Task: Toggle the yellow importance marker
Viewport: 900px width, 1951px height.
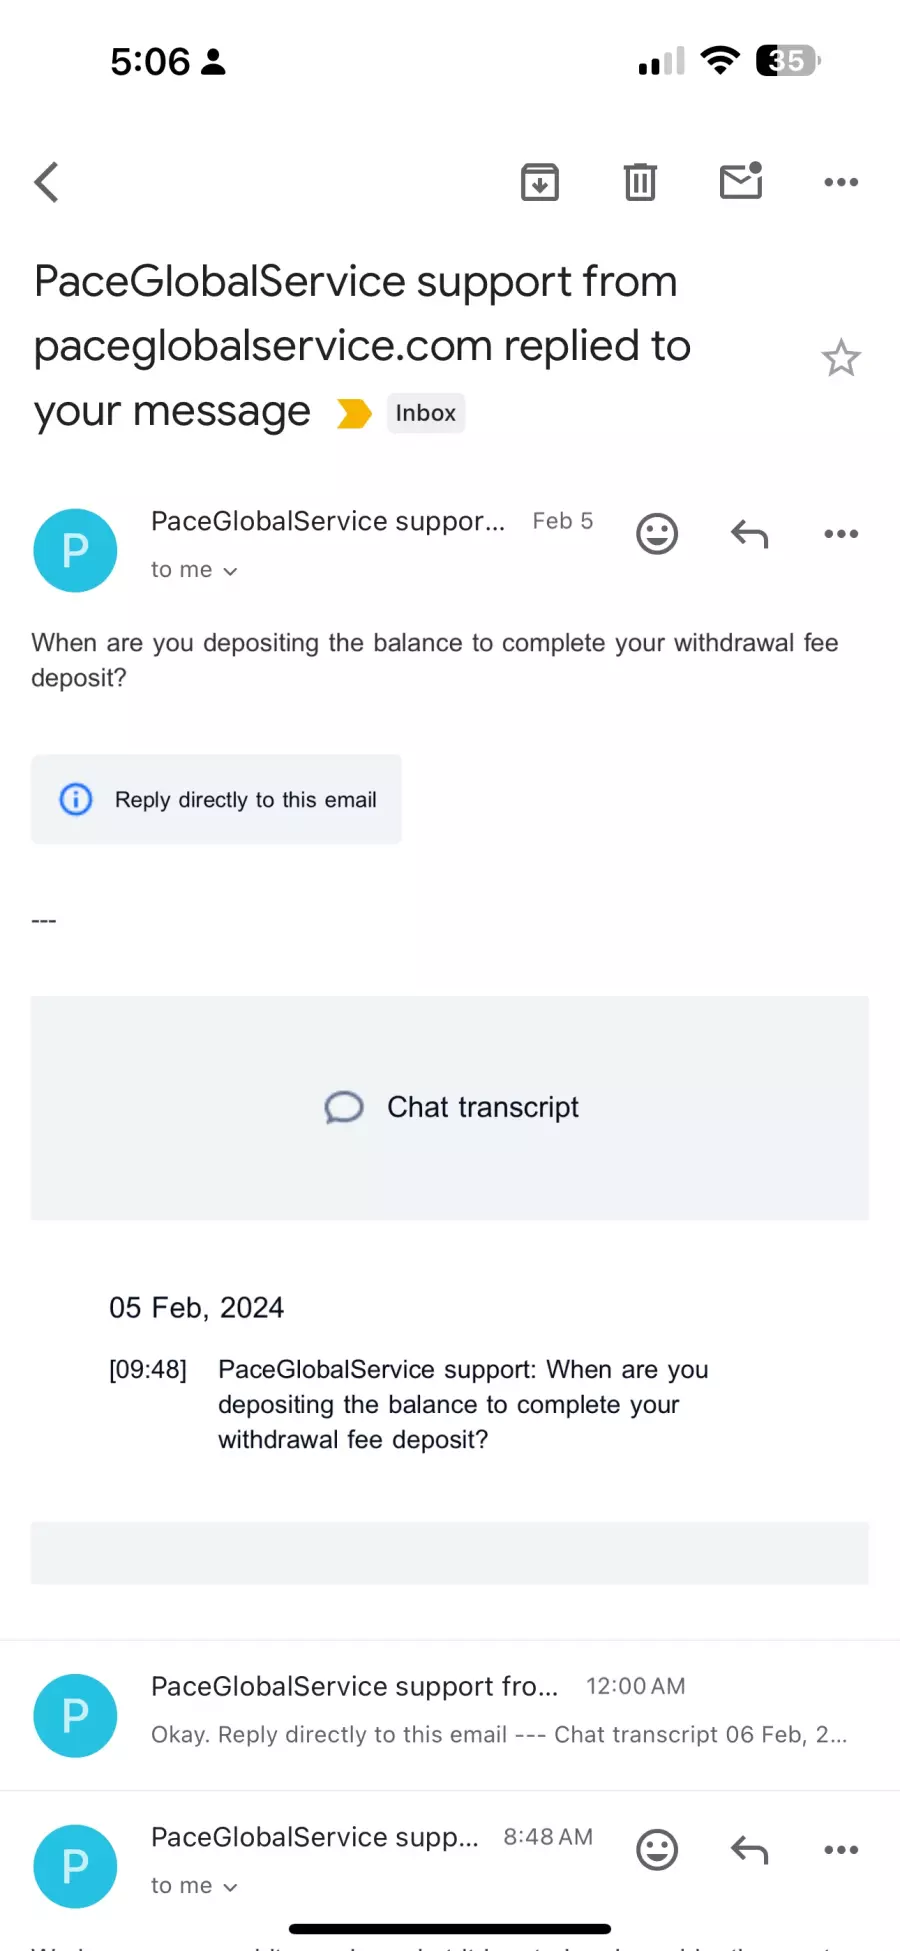Action: (x=354, y=413)
